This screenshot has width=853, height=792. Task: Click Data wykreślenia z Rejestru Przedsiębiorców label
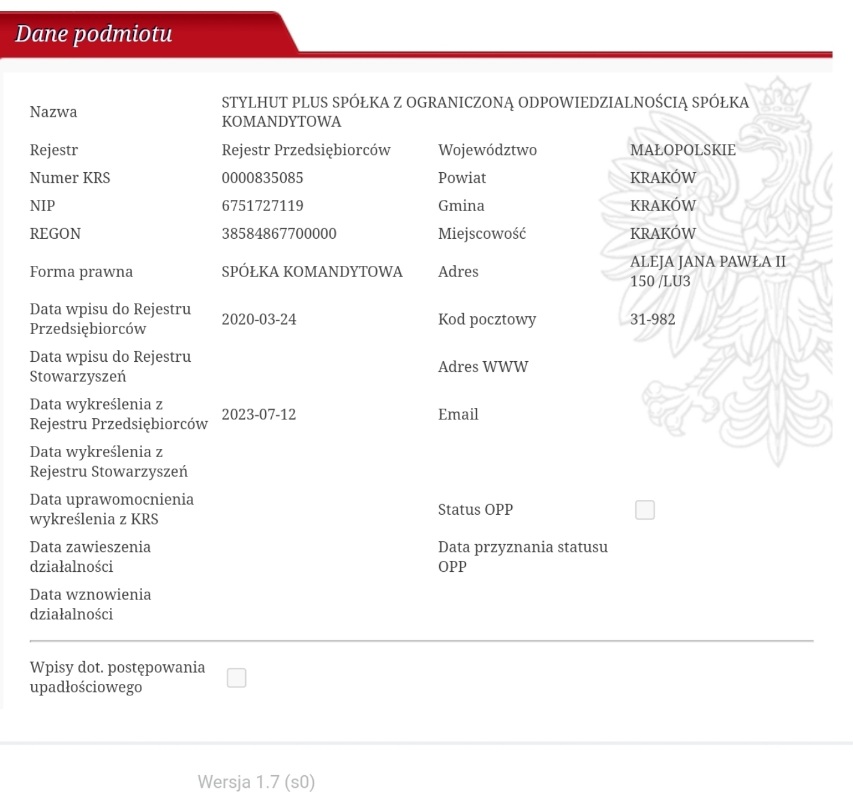pyautogui.click(x=119, y=414)
